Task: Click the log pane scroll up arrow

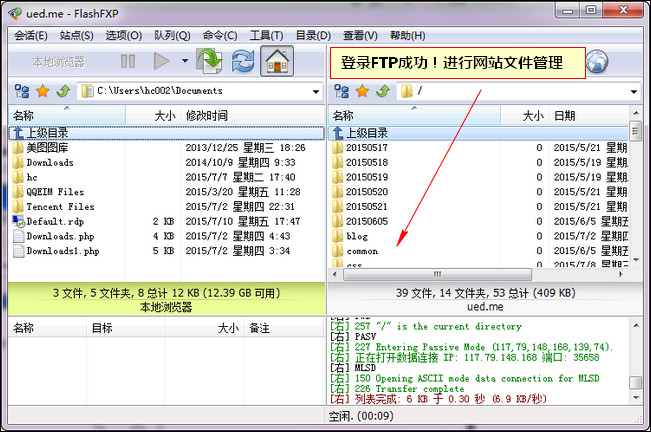Action: pyautogui.click(x=636, y=326)
